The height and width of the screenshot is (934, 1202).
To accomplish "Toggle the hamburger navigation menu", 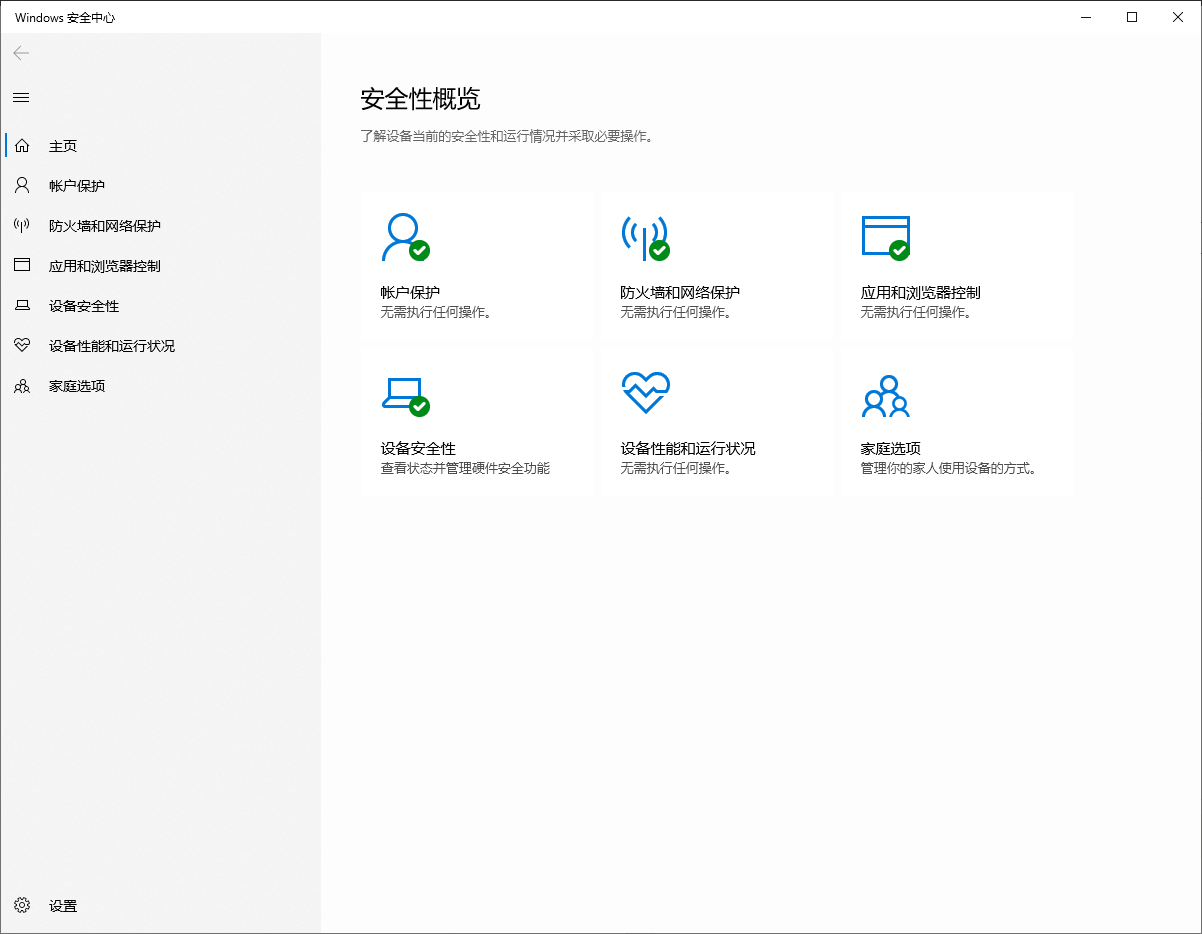I will coord(21,97).
